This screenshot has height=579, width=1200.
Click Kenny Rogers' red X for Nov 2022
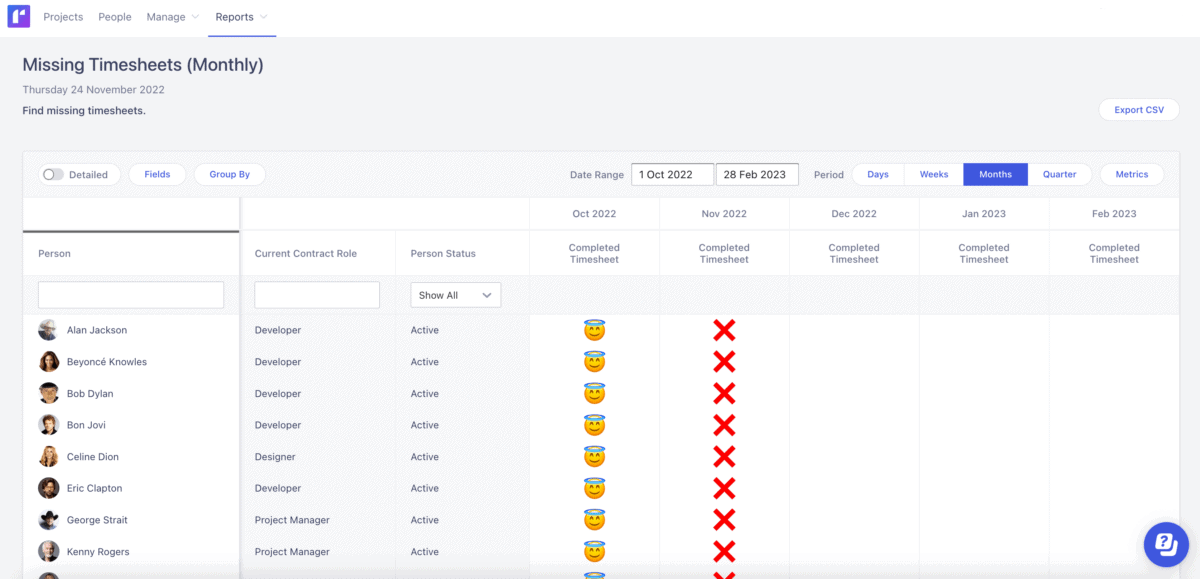723,551
